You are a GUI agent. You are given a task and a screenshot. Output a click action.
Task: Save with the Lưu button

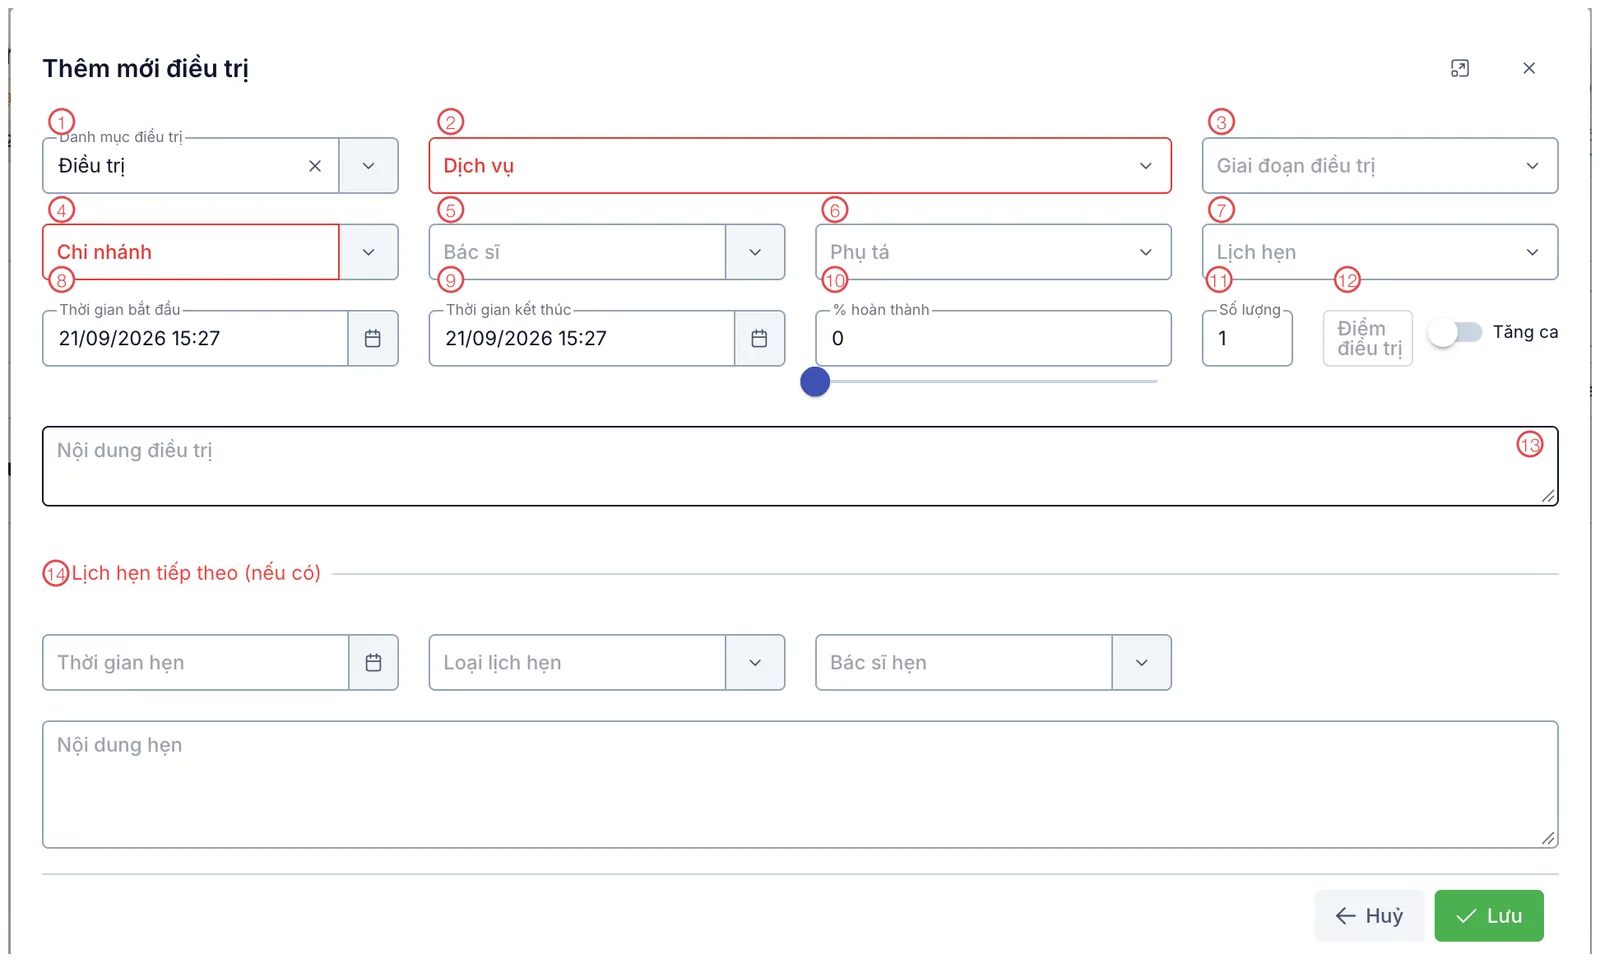[x=1489, y=916]
